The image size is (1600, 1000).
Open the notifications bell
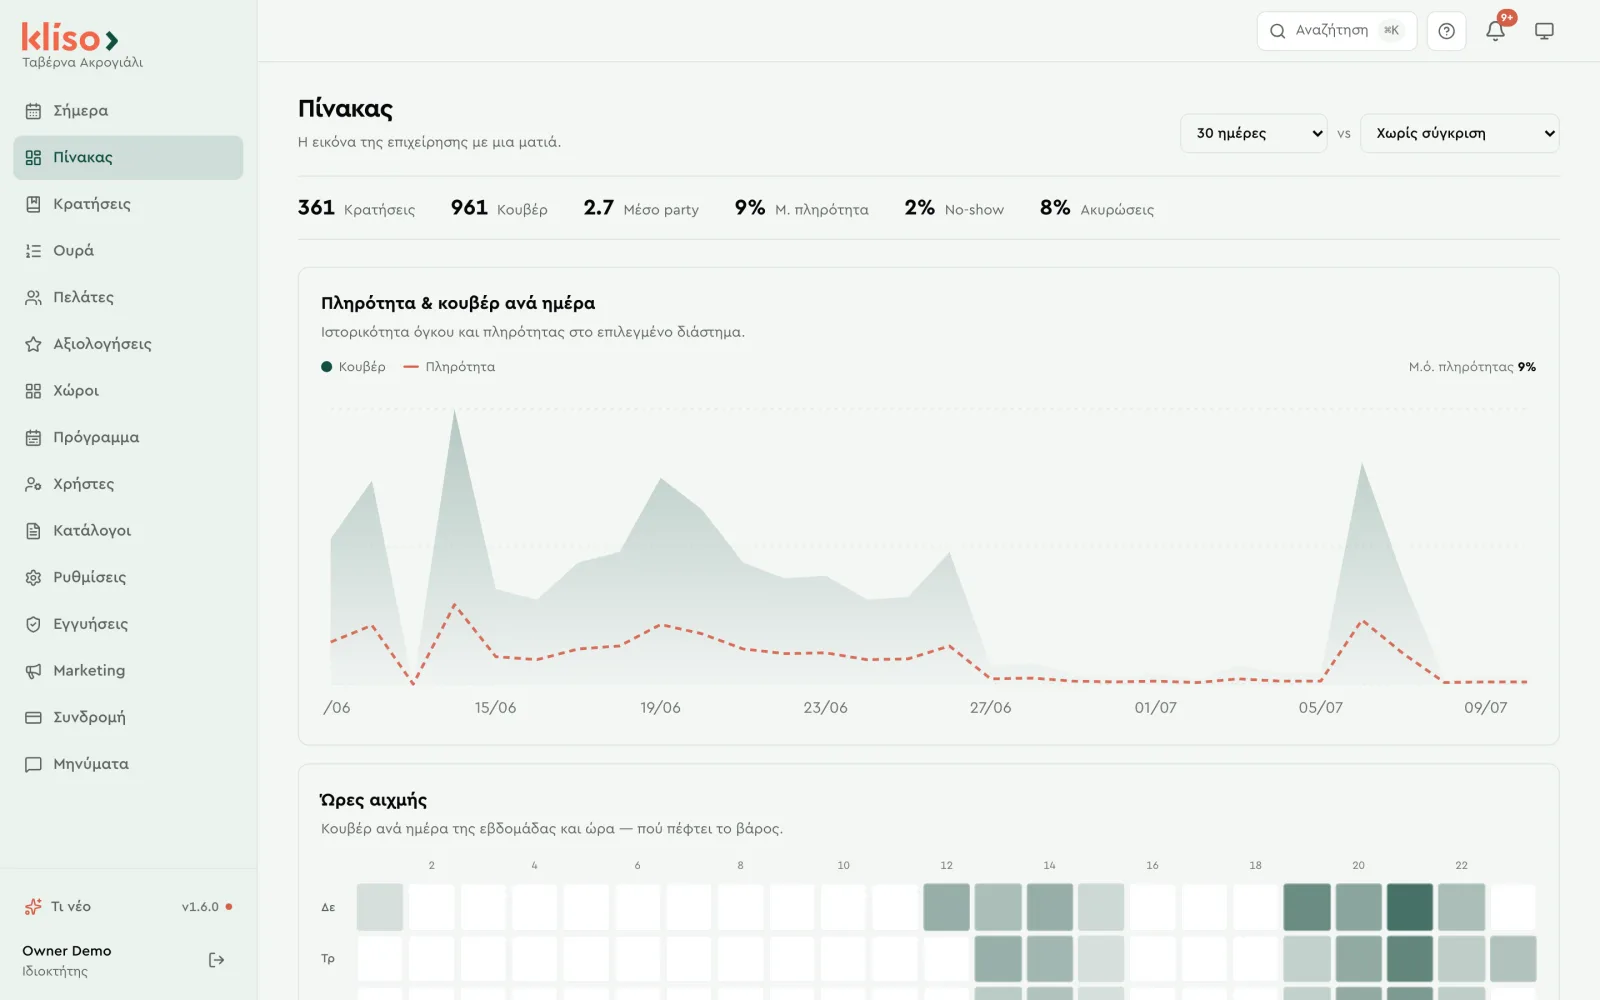pos(1495,31)
